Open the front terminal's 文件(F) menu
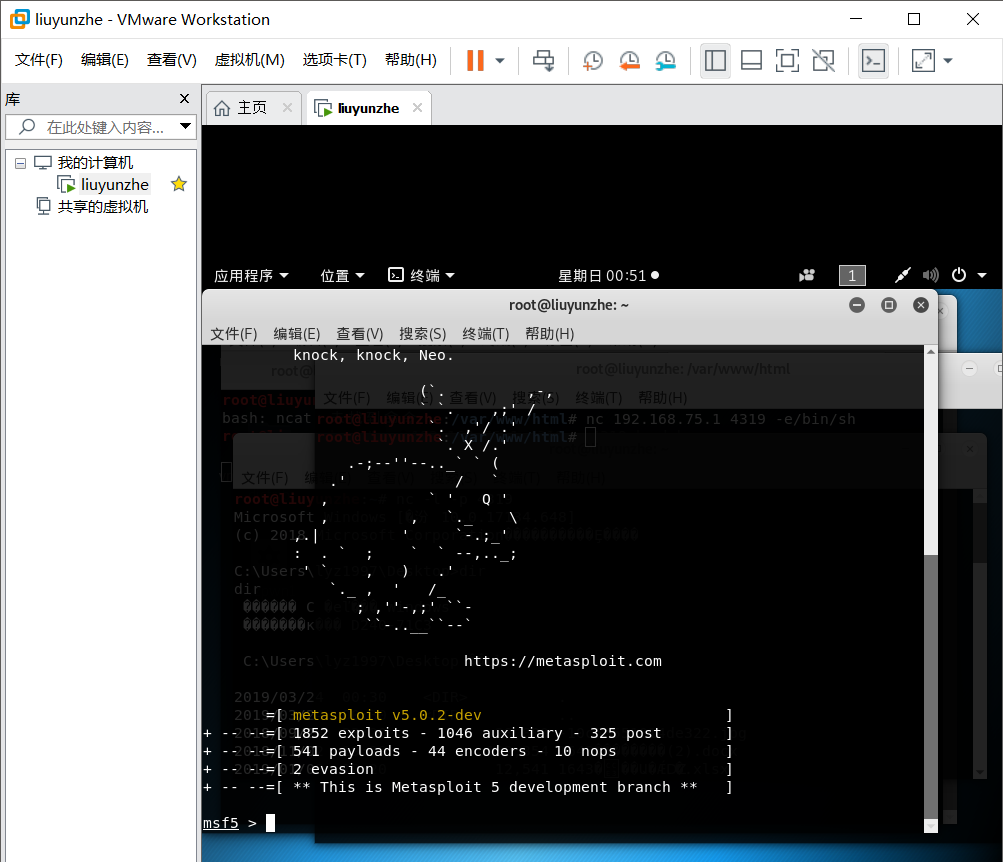1003x862 pixels. tap(233, 334)
